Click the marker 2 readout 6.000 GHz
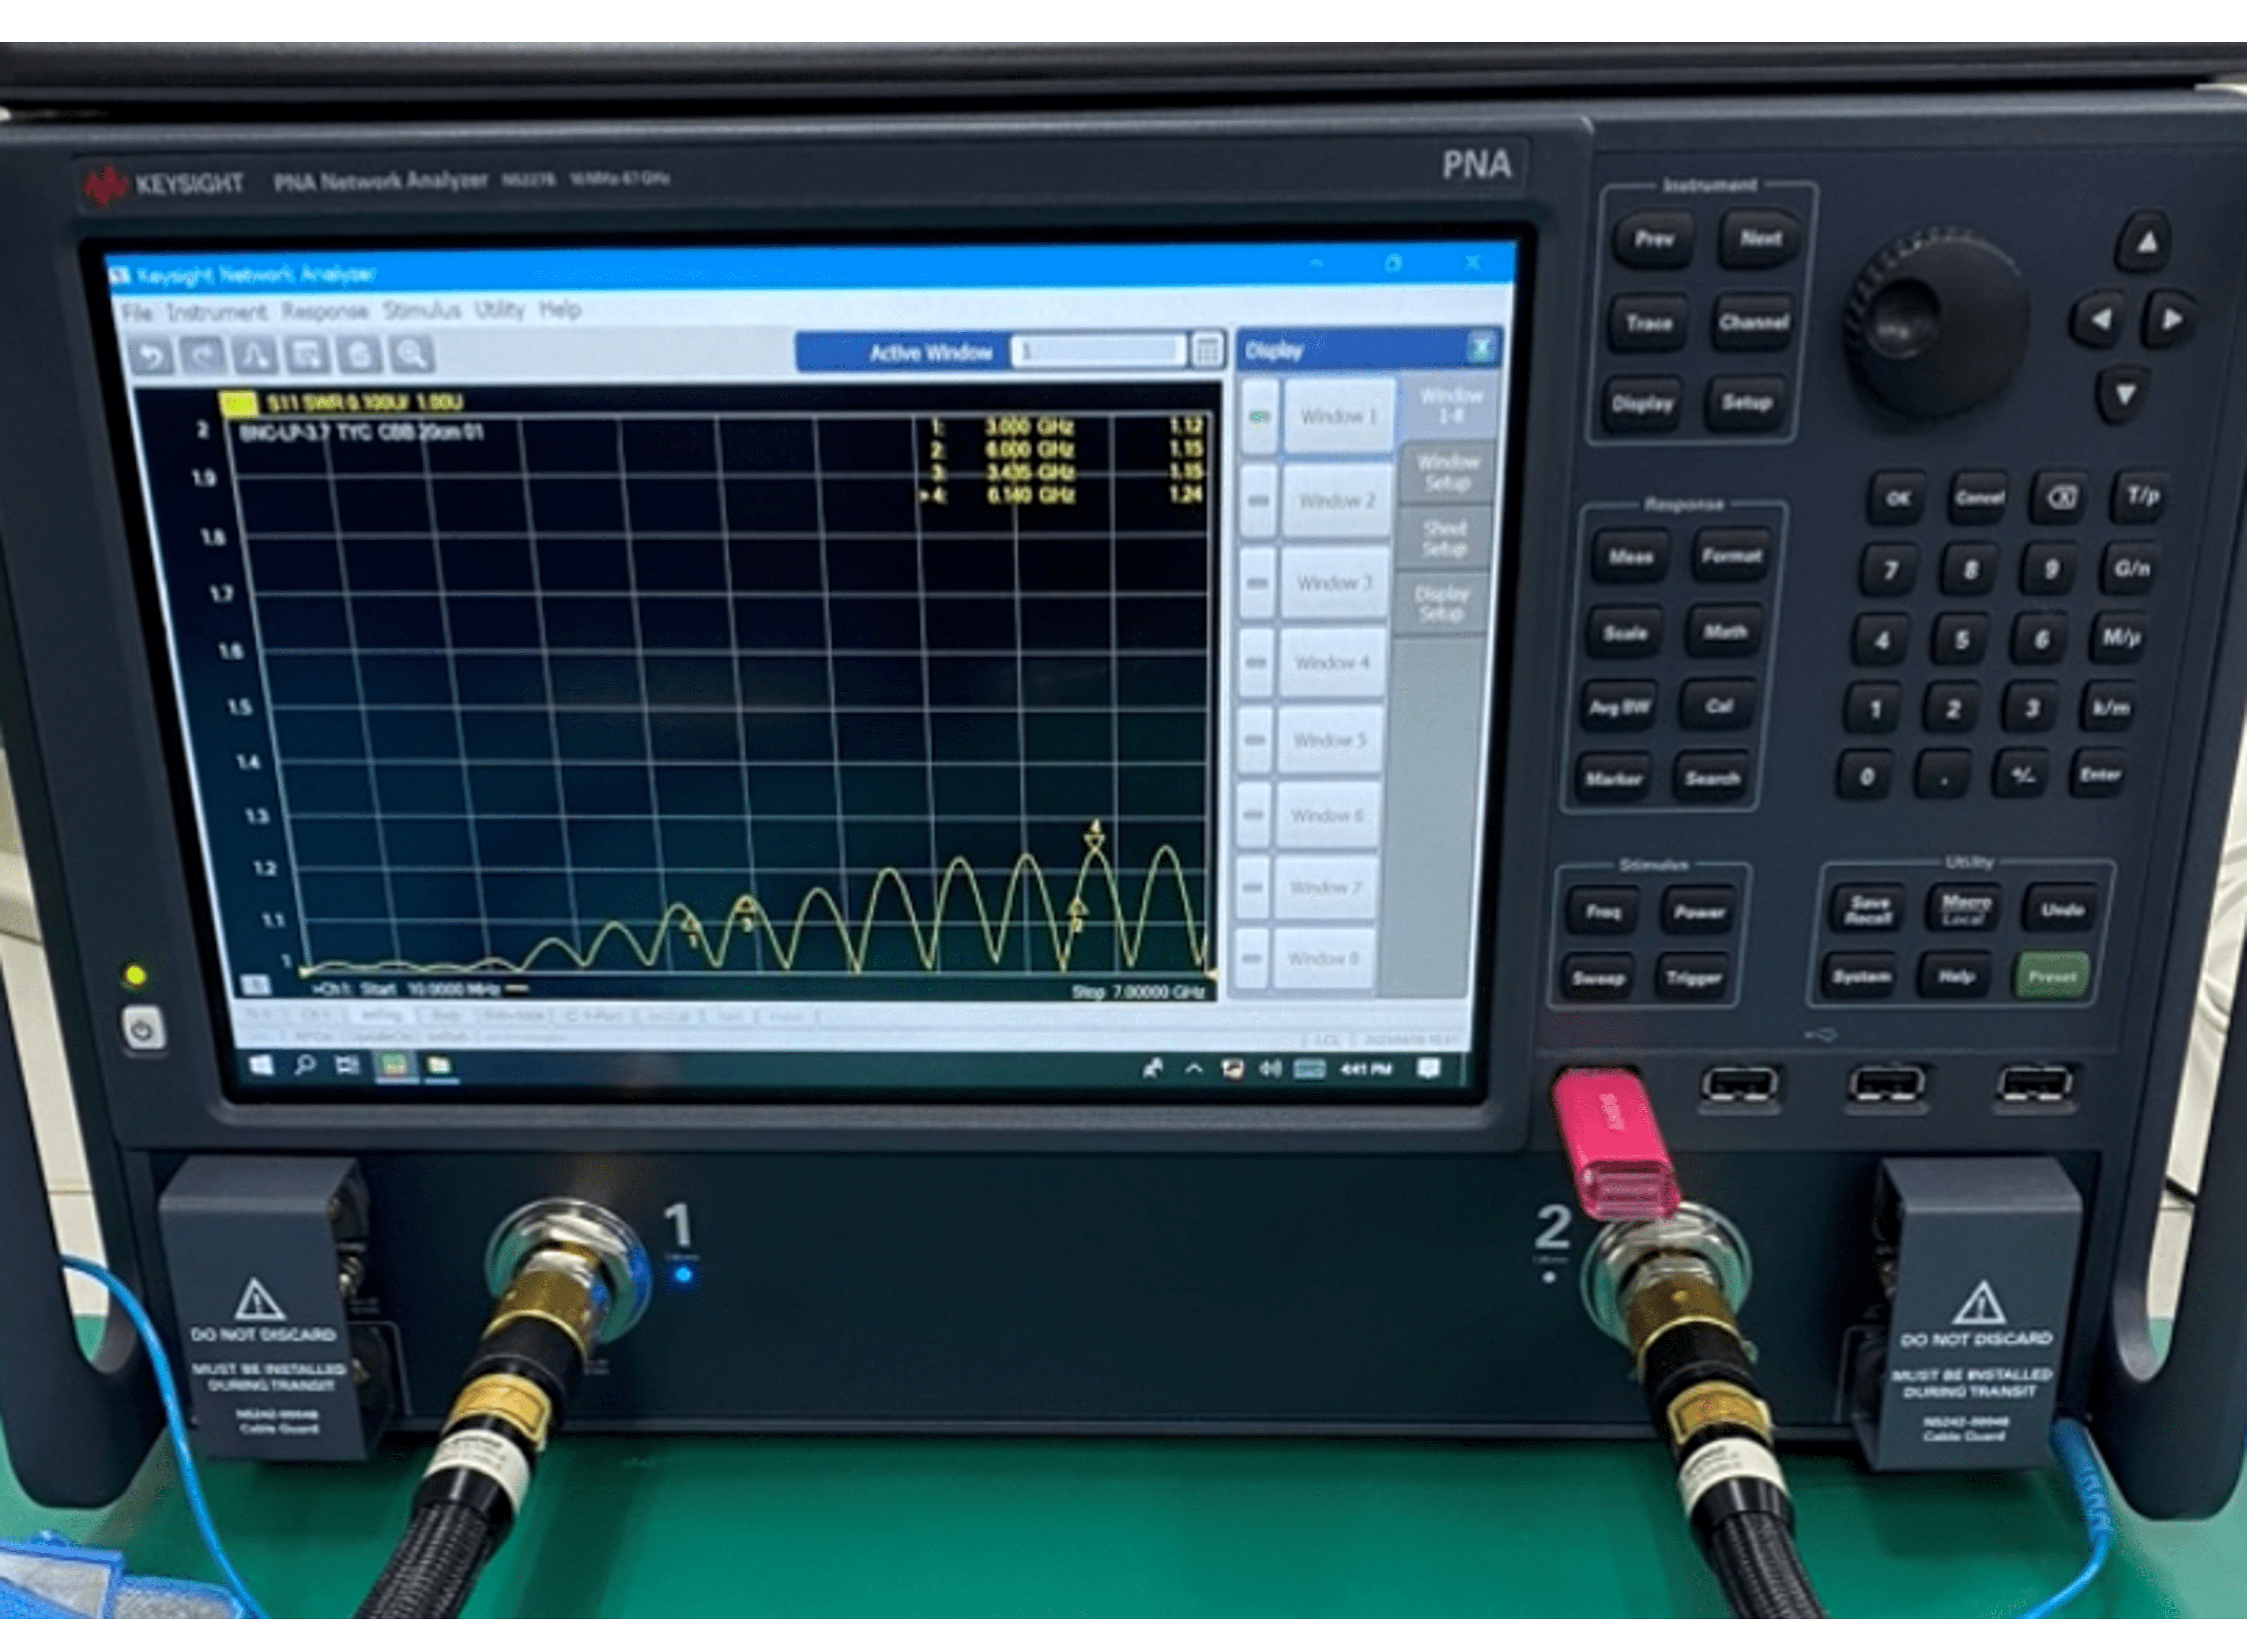This screenshot has width=2247, height=1652. coord(1029,450)
